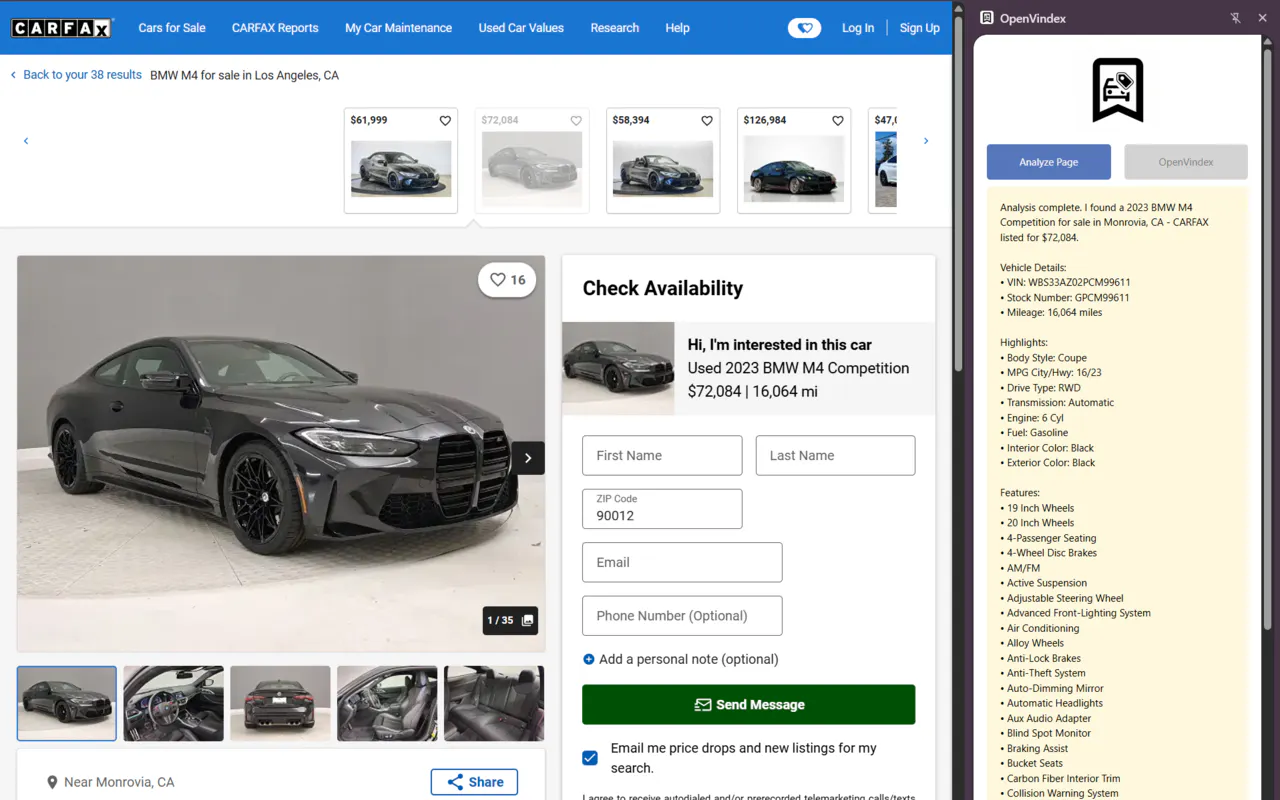The width and height of the screenshot is (1280, 800).
Task: Toggle email me price drops checkbox
Action: click(x=590, y=758)
